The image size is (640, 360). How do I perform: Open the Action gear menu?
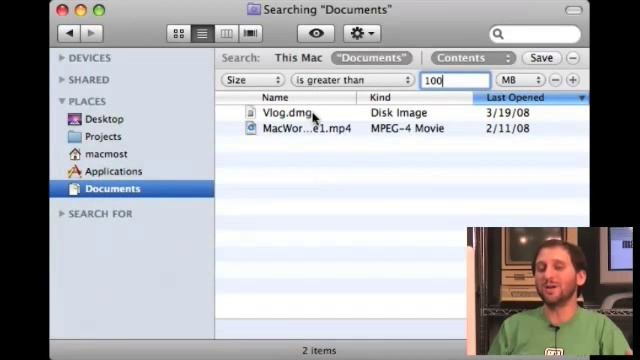(x=362, y=33)
